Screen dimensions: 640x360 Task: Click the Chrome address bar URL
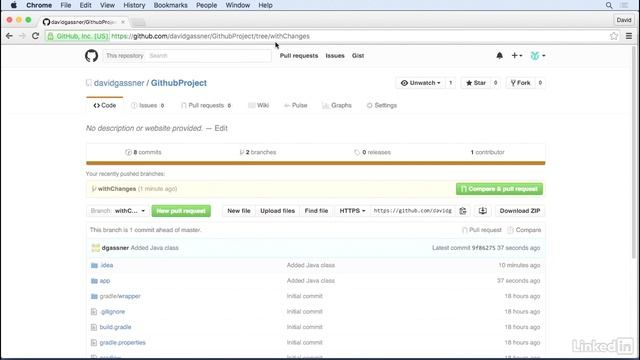(210, 36)
